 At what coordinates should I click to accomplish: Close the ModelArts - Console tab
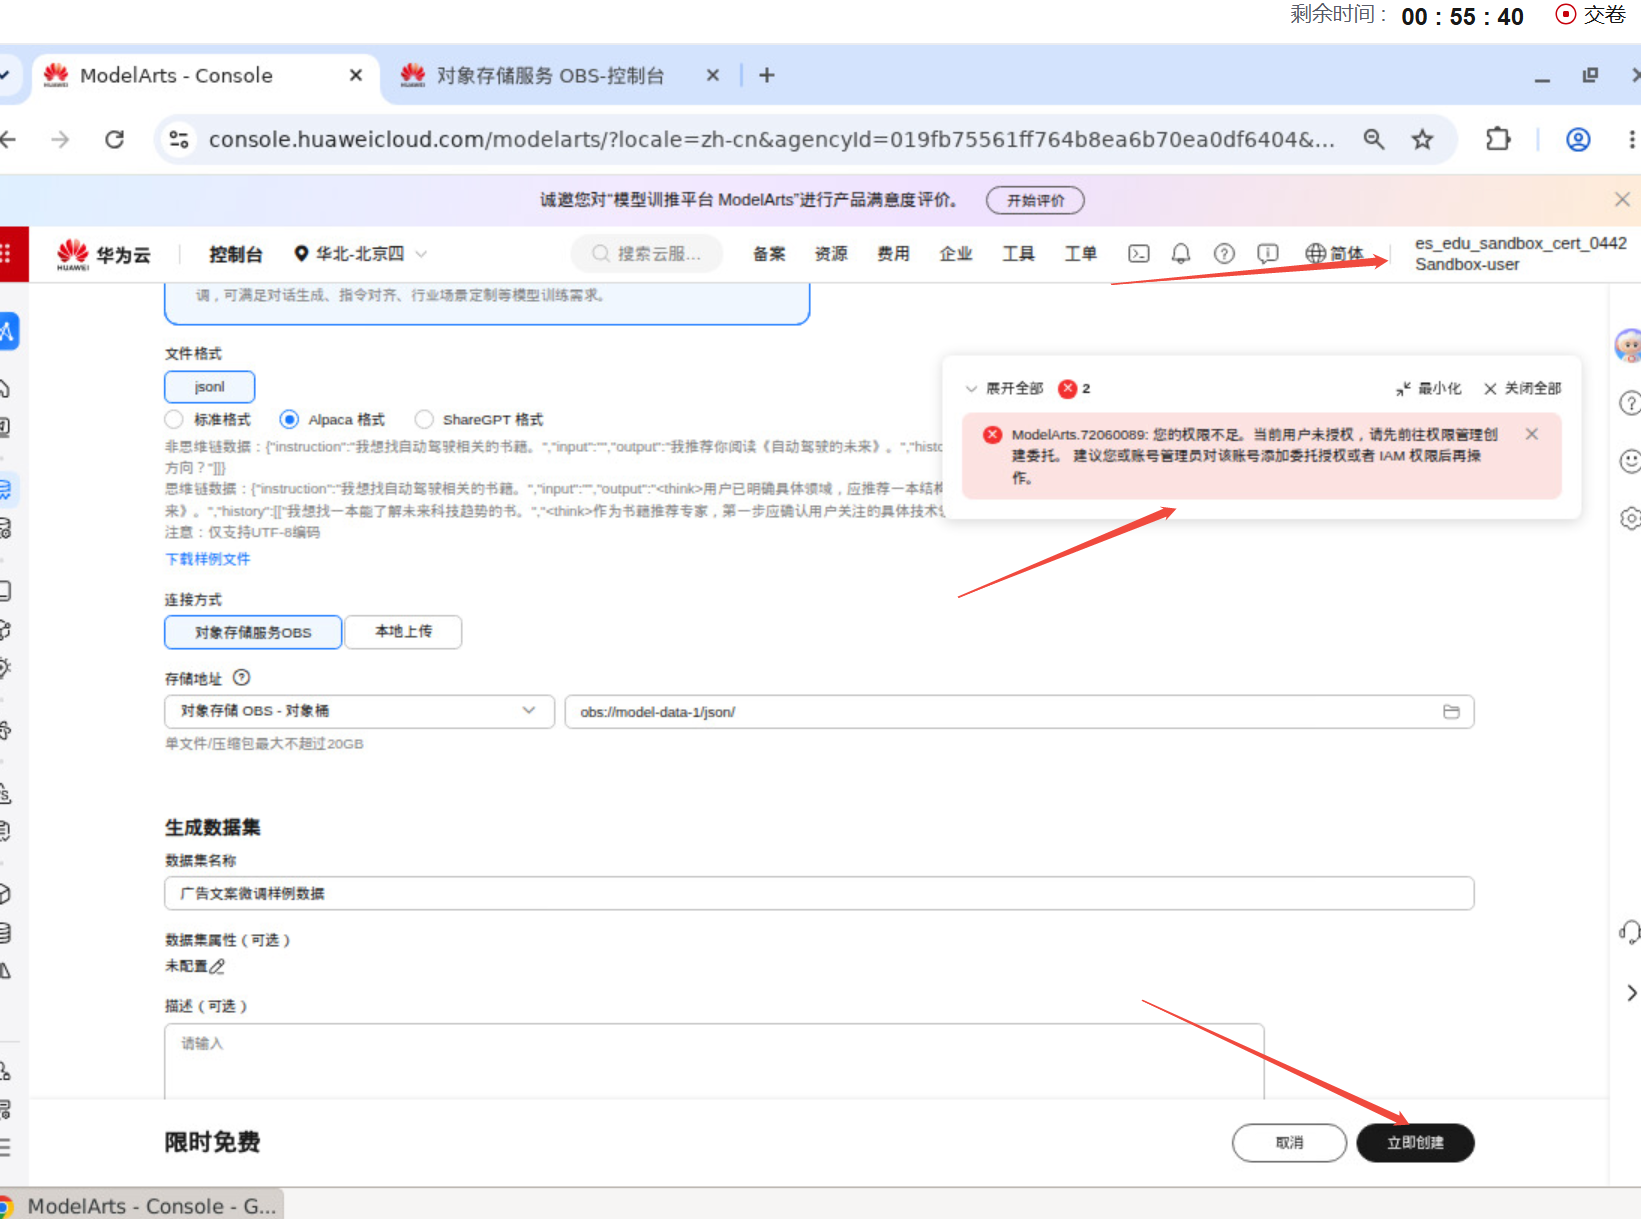point(355,75)
